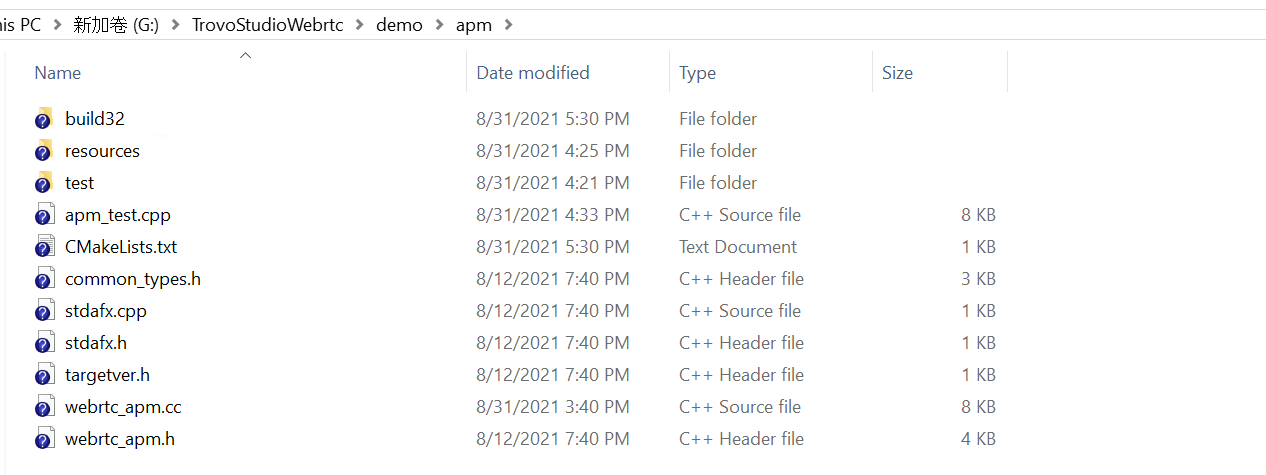Click the common_types.h file icon
This screenshot has height=475, width=1266.
click(43, 279)
